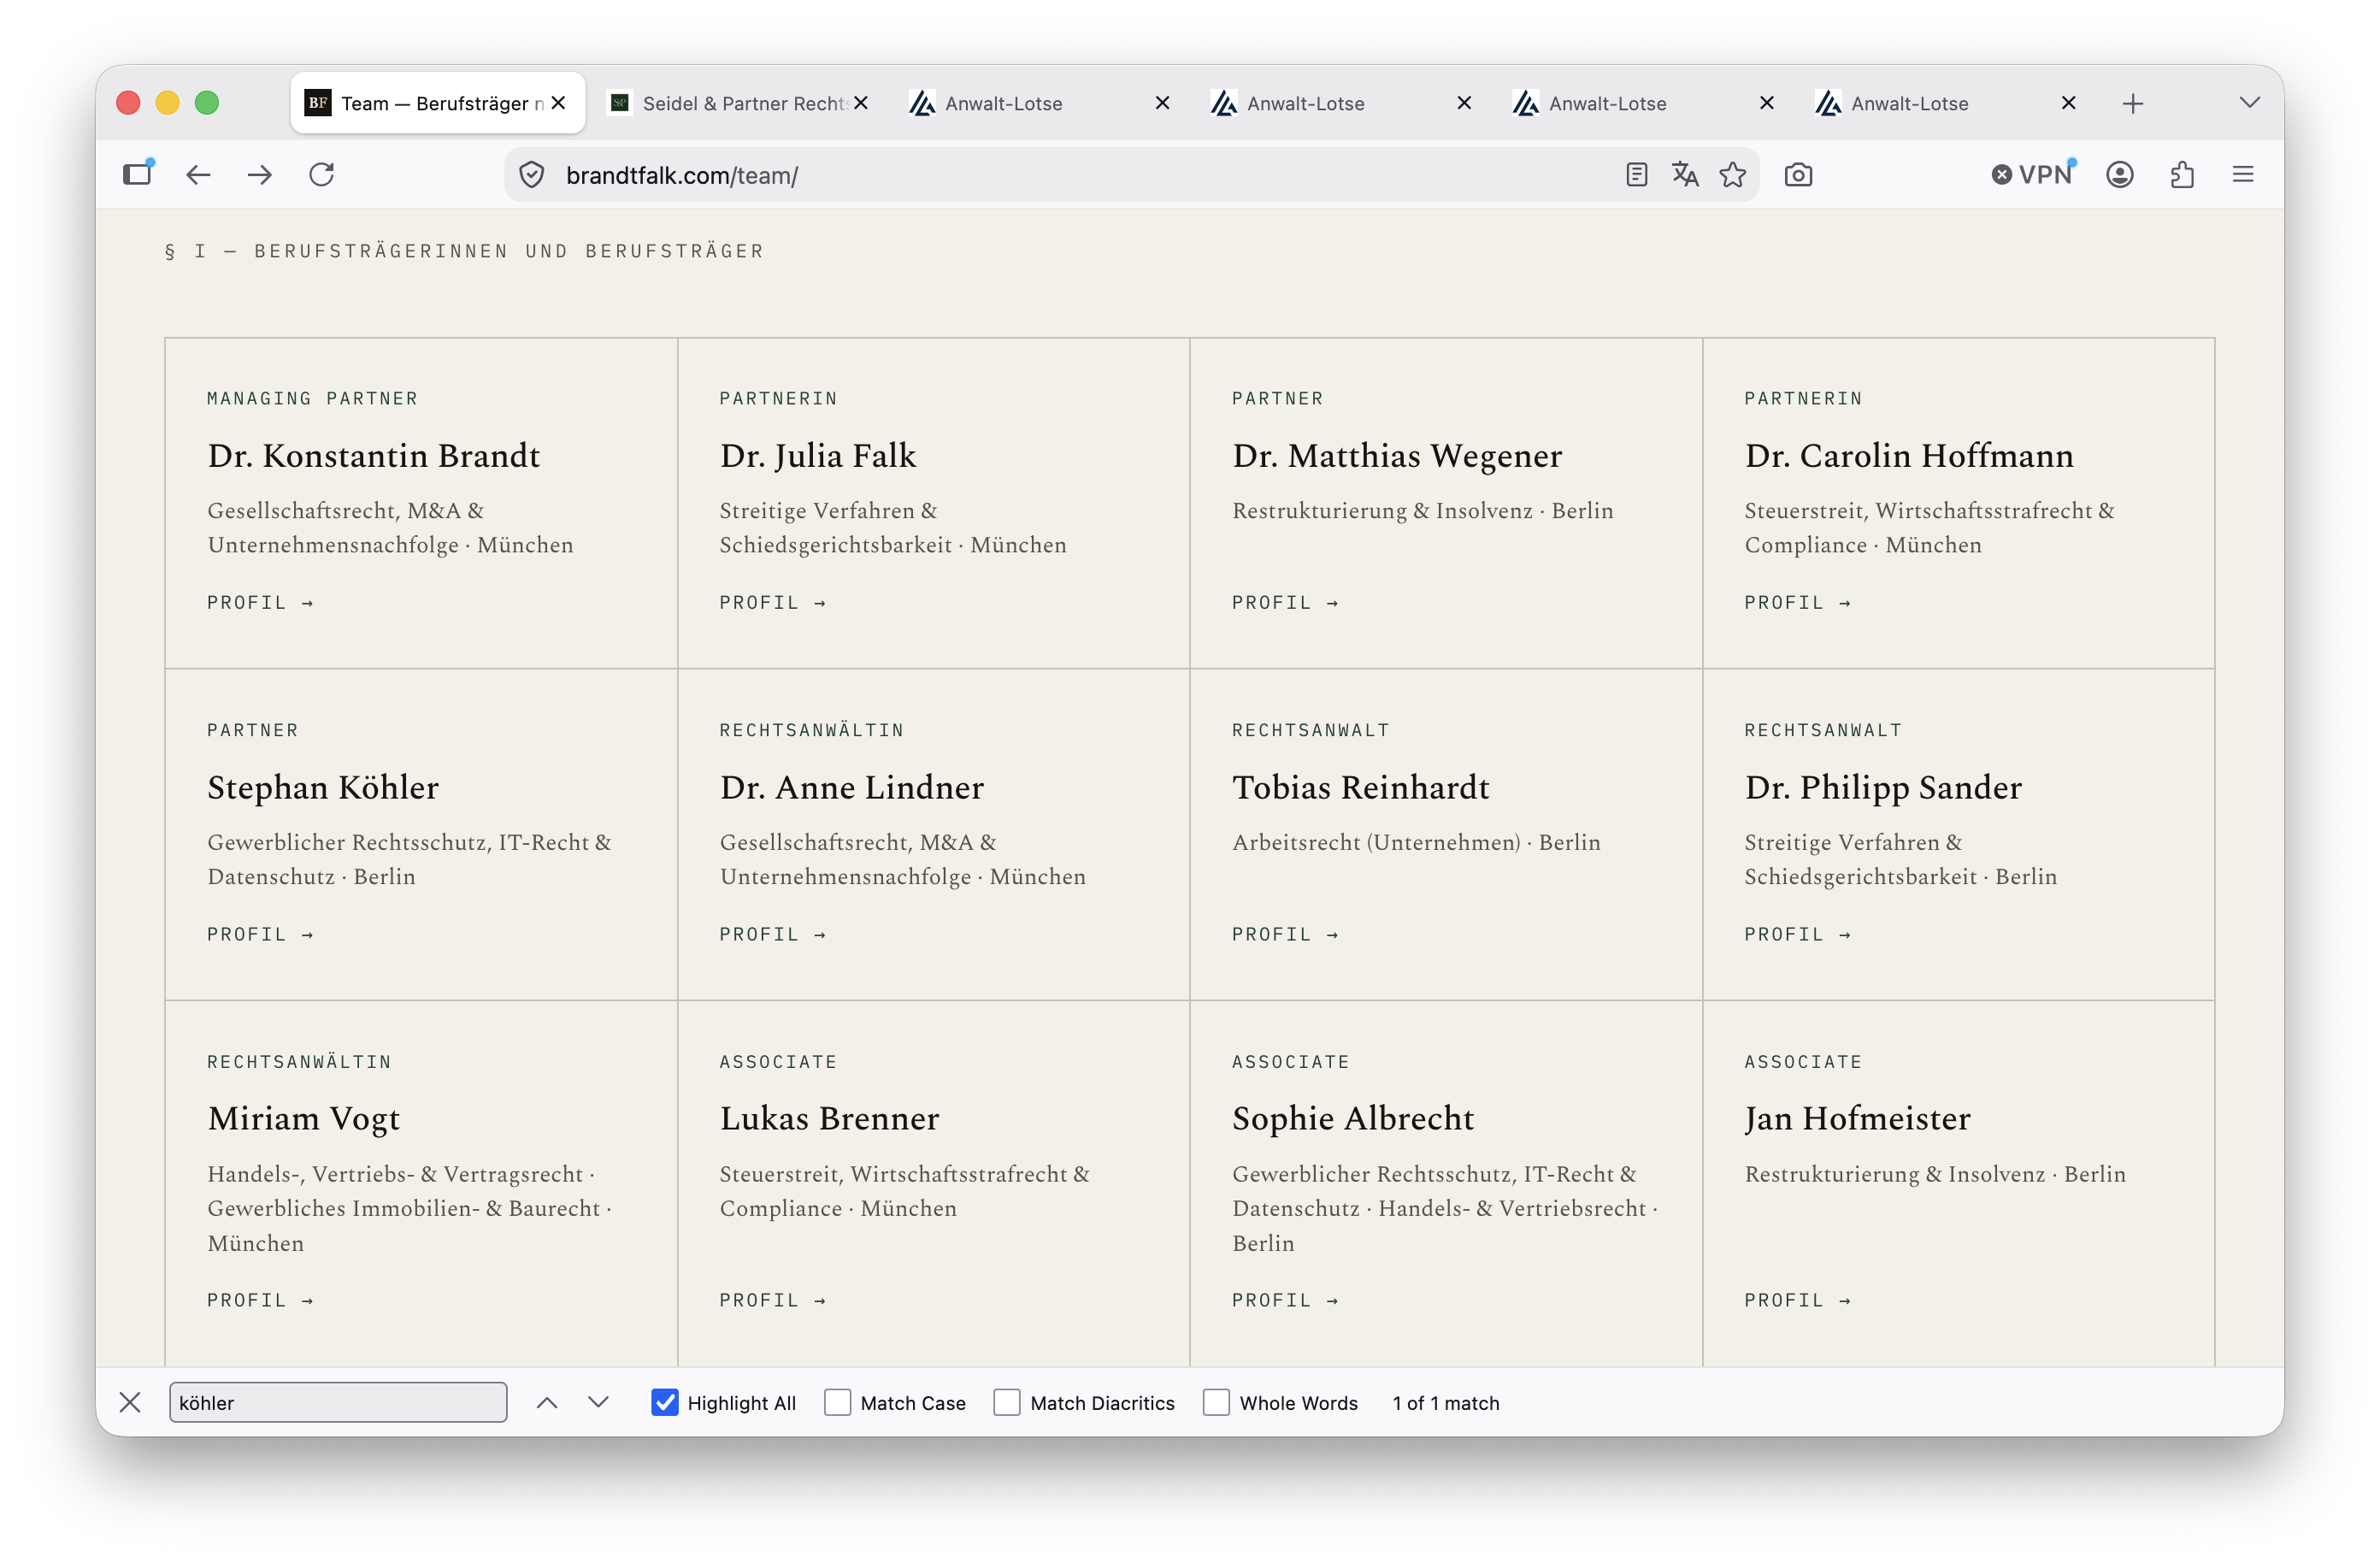The image size is (2380, 1563).
Task: Enable Match Diacritics
Action: click(x=1007, y=1402)
